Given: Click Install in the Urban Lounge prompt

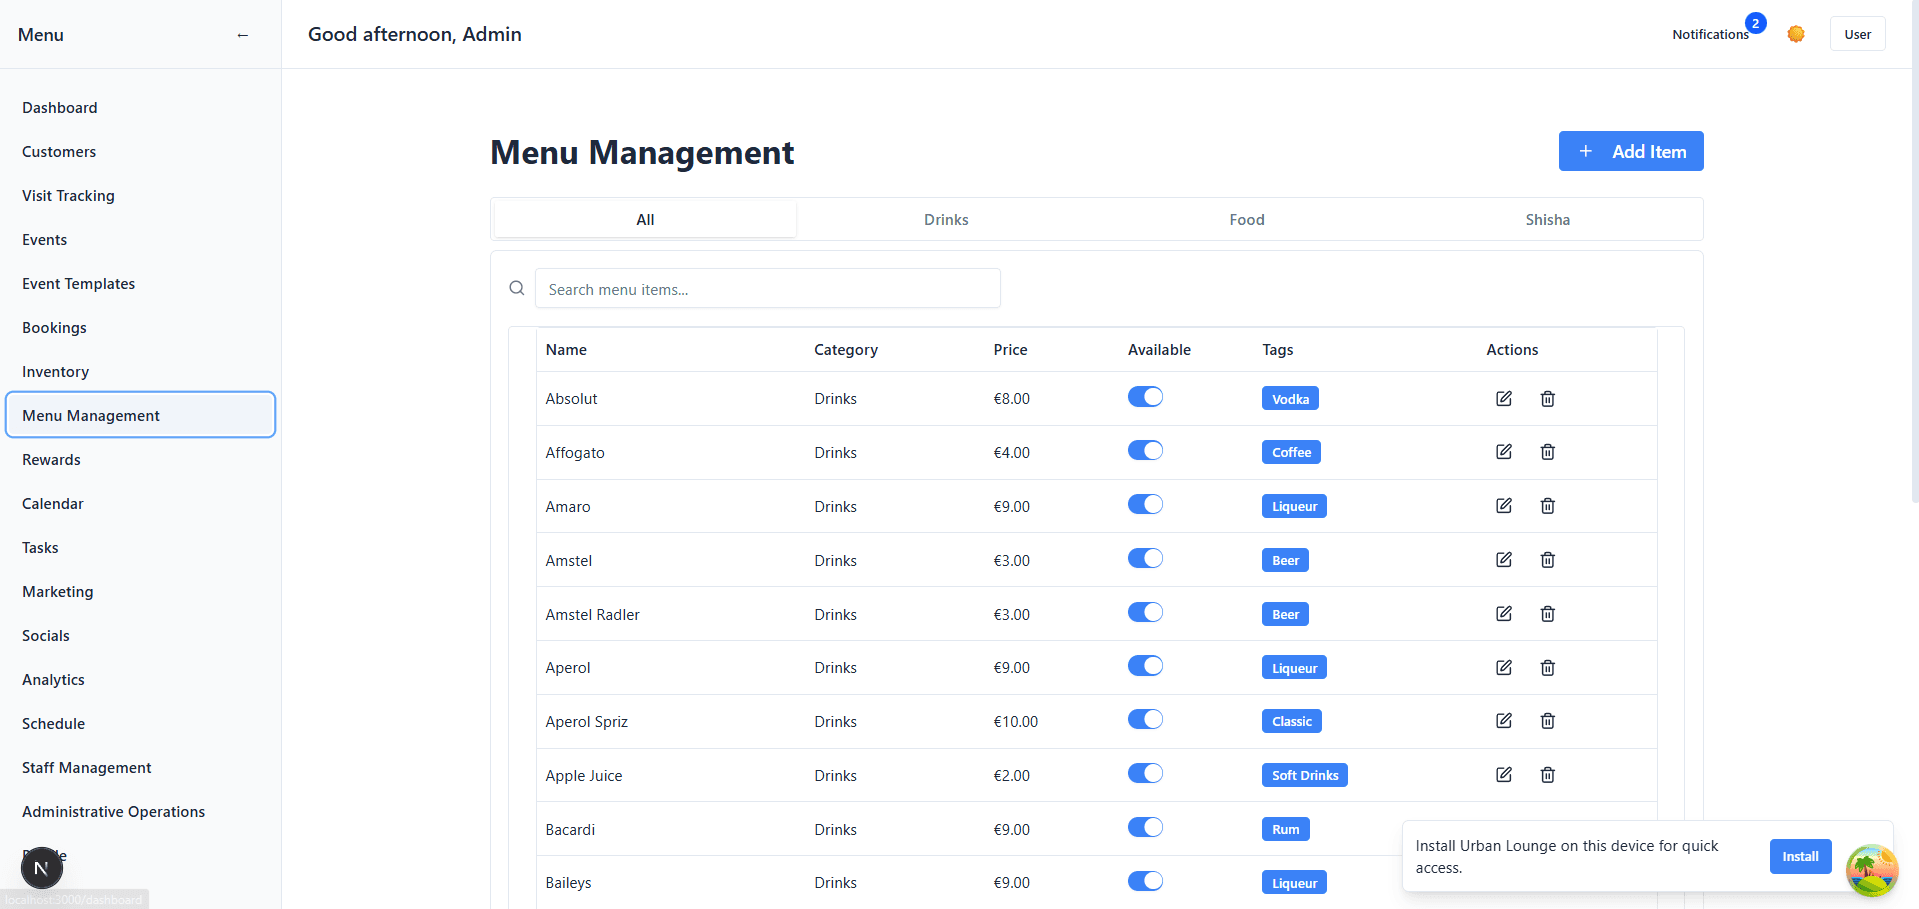Looking at the screenshot, I should pyautogui.click(x=1800, y=856).
